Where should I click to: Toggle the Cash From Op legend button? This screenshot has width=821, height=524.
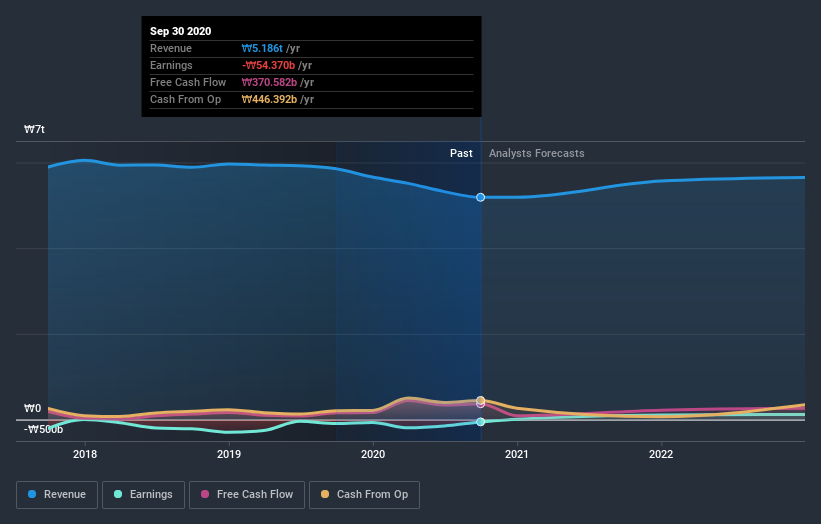[x=364, y=495]
